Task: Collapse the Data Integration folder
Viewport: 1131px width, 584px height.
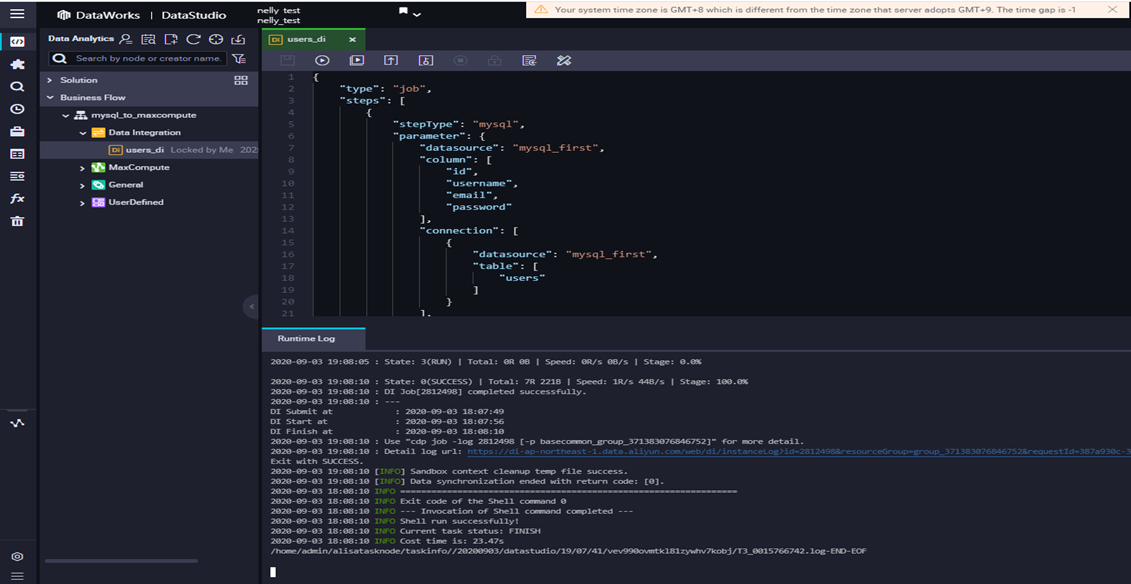Action: [x=83, y=133]
